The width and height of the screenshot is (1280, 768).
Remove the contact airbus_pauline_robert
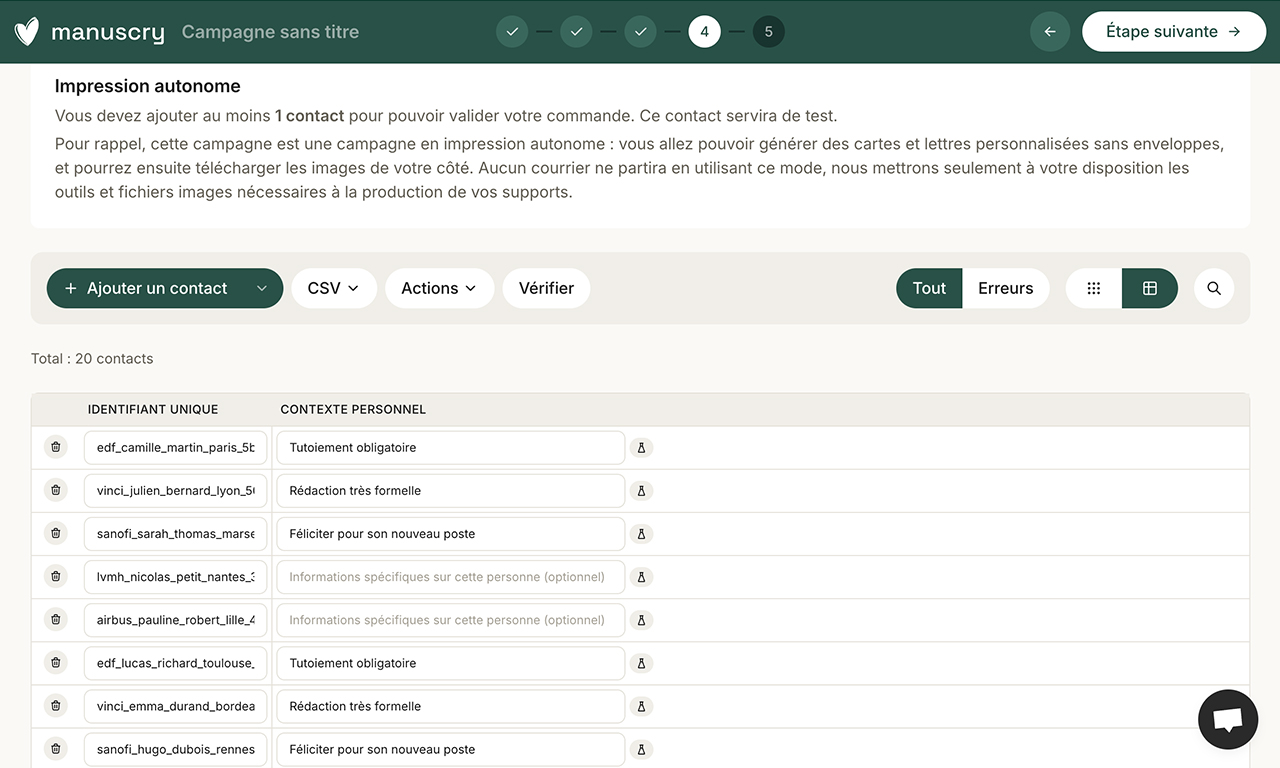[x=55, y=619]
